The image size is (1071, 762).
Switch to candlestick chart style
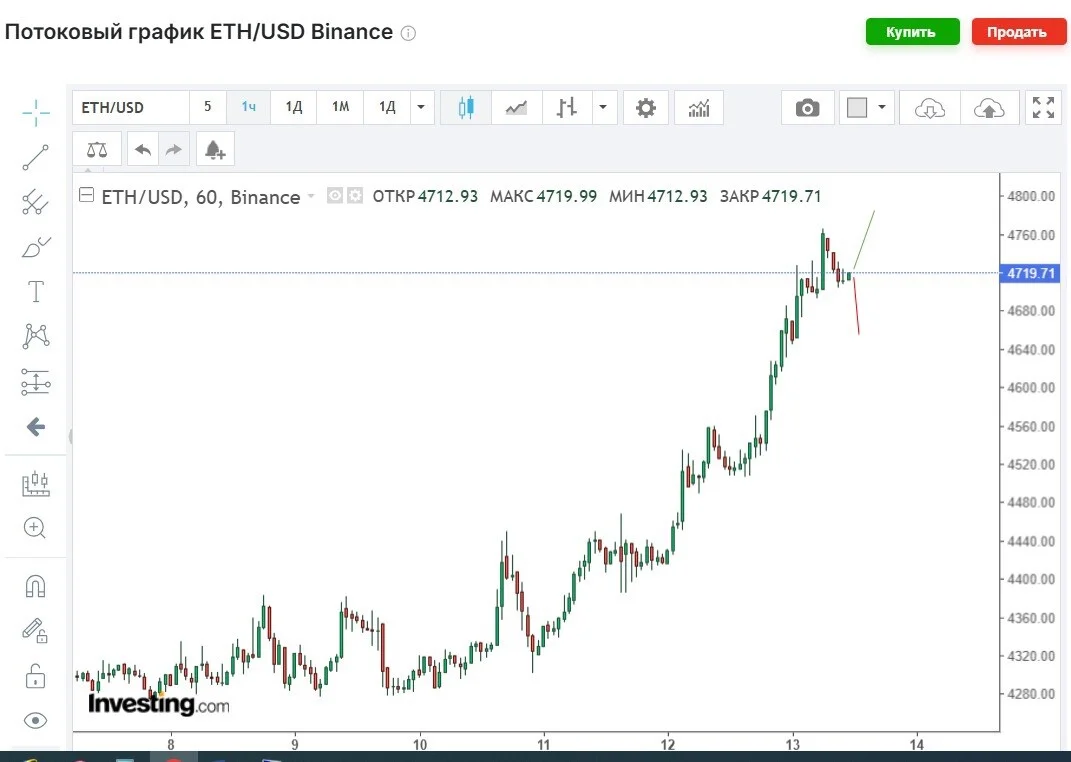pyautogui.click(x=466, y=108)
